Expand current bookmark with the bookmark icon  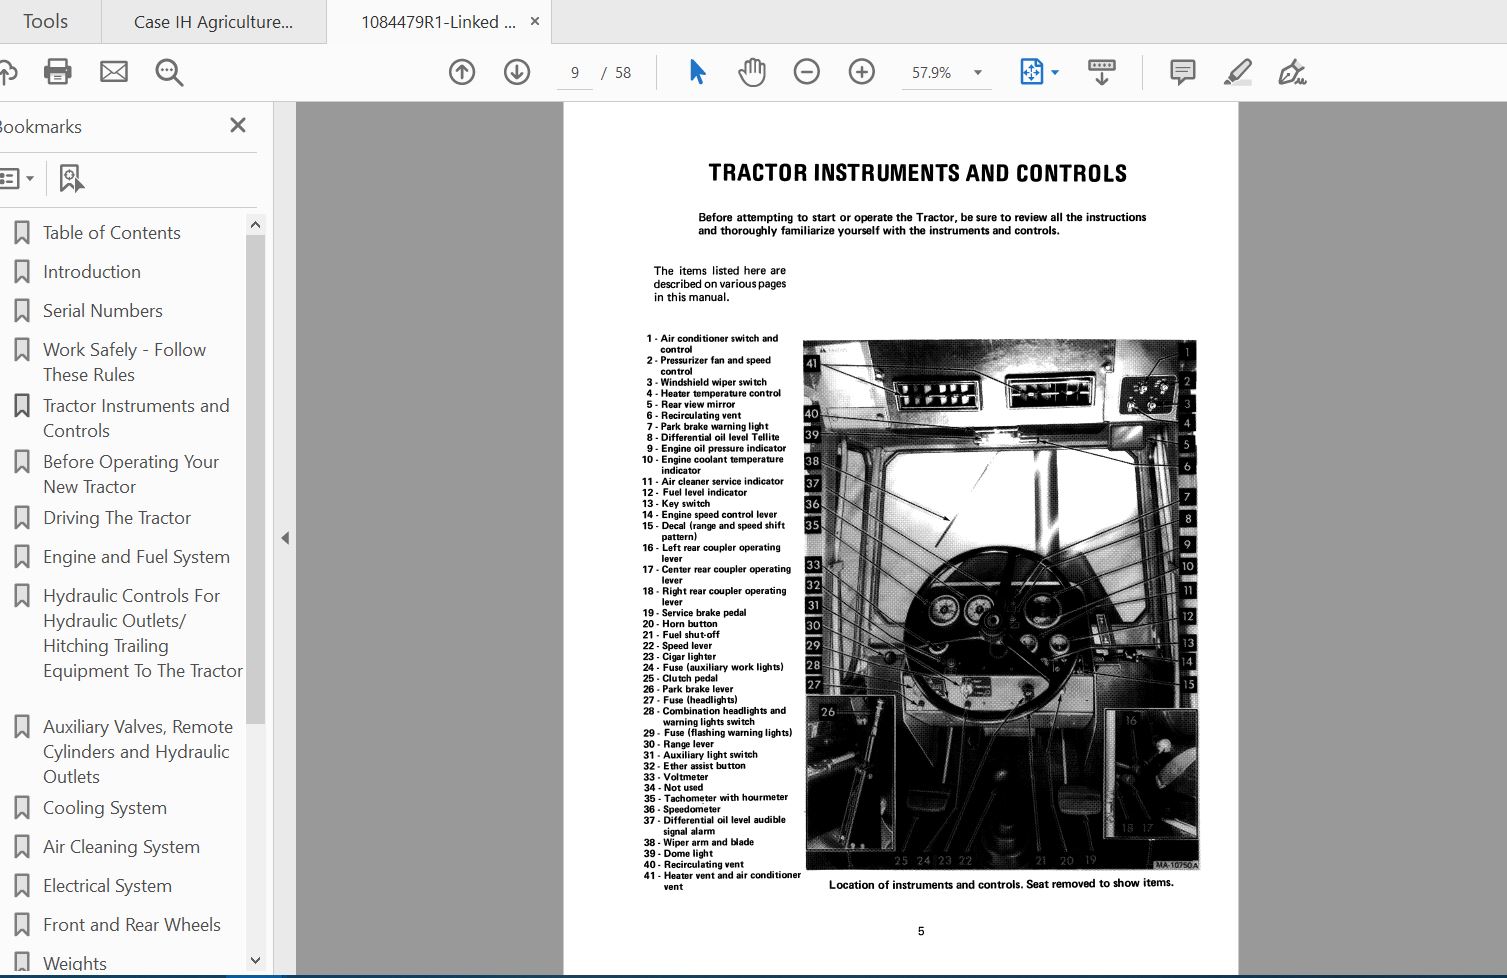[x=69, y=177]
